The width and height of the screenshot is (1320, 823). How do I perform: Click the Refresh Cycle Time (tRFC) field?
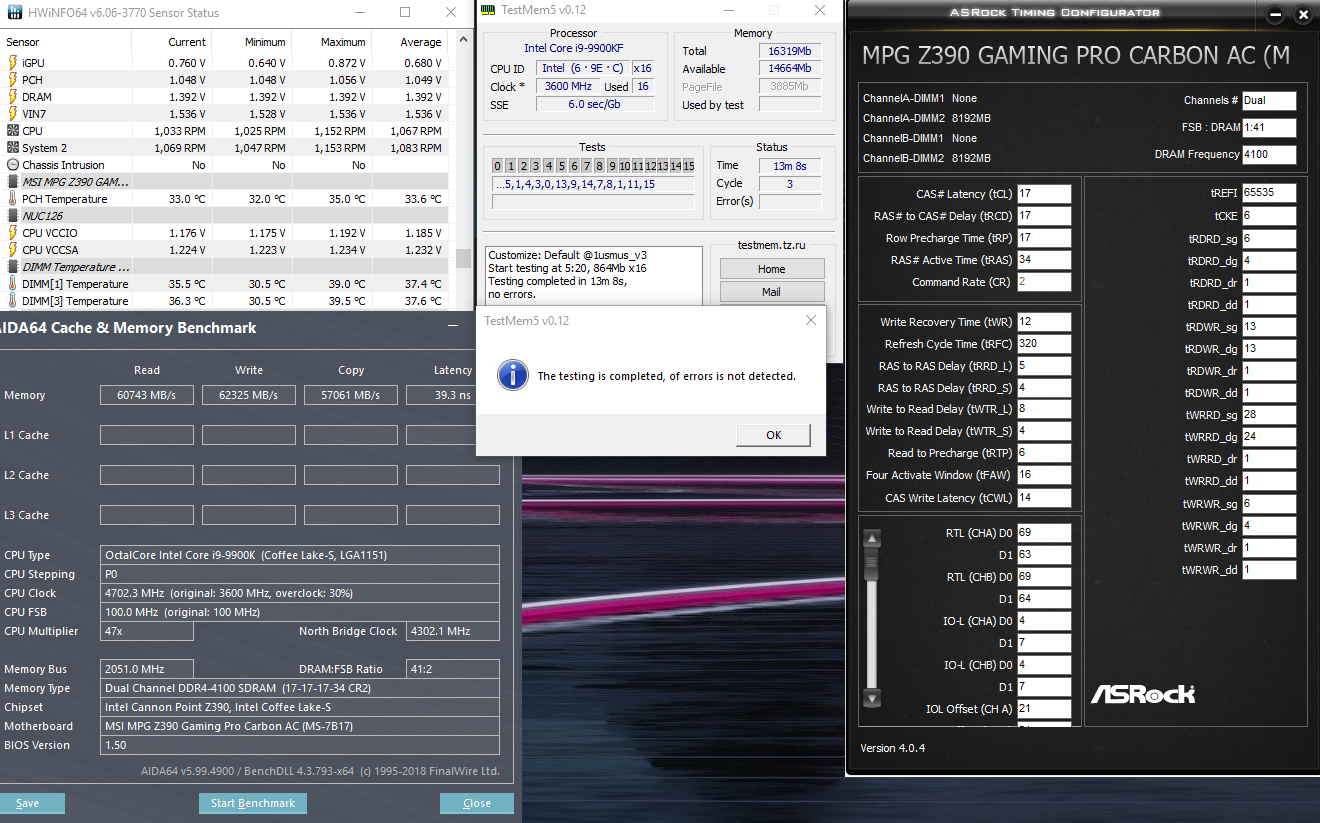click(1044, 344)
